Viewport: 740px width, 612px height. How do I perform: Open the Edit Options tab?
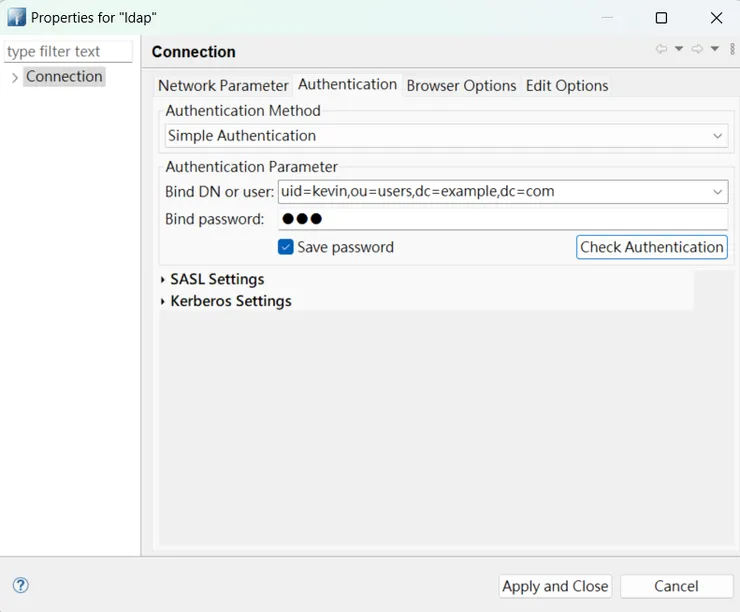click(x=567, y=86)
